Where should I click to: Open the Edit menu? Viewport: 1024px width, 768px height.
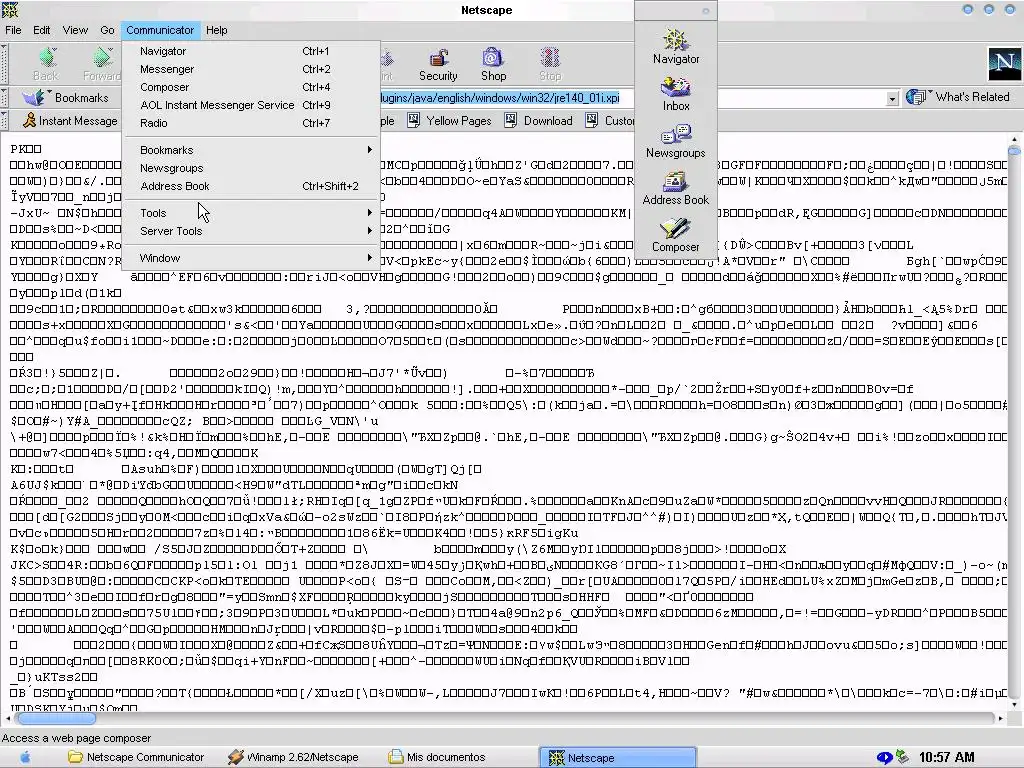[42, 30]
